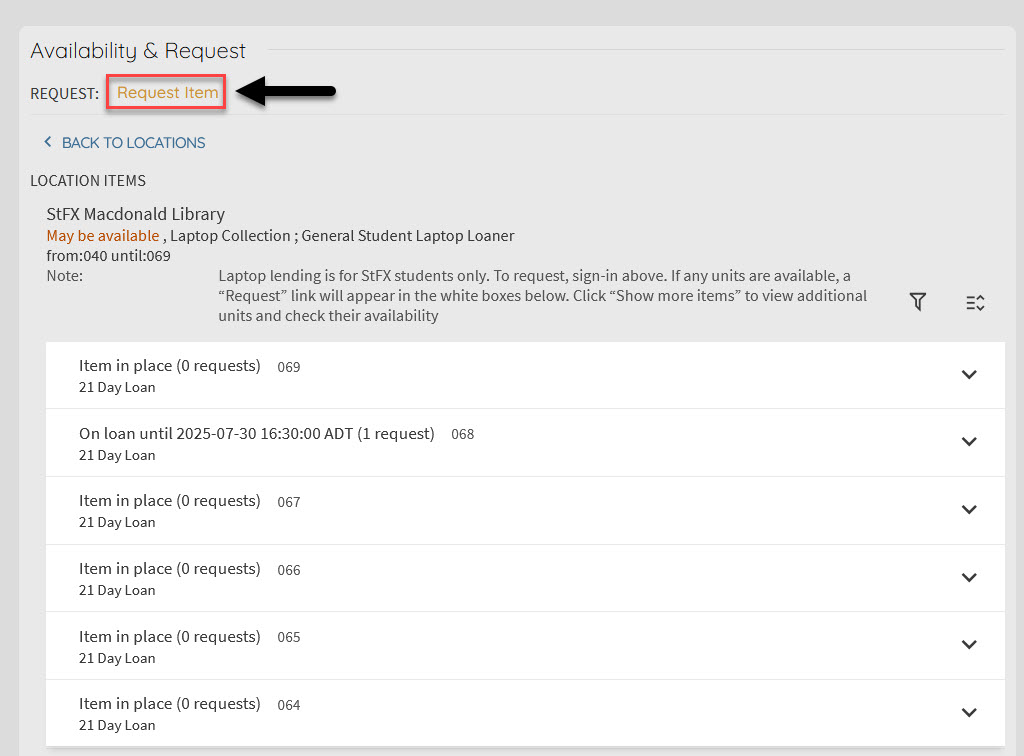Click '21 Day Loan' under item 064
Image resolution: width=1024 pixels, height=756 pixels.
coord(117,726)
